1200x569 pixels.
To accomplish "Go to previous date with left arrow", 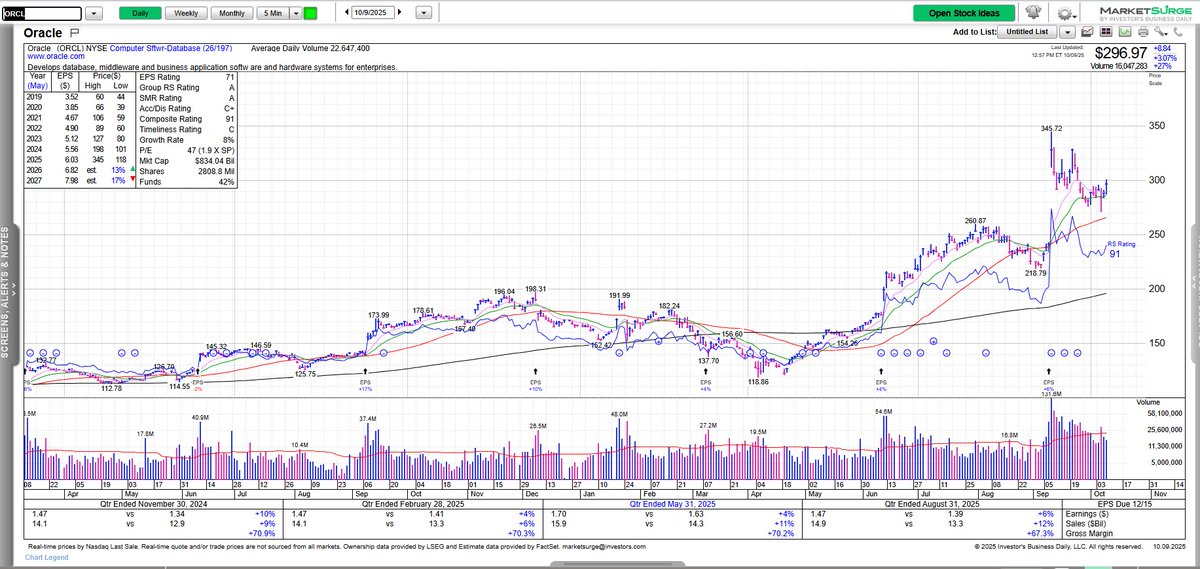I will tap(346, 12).
